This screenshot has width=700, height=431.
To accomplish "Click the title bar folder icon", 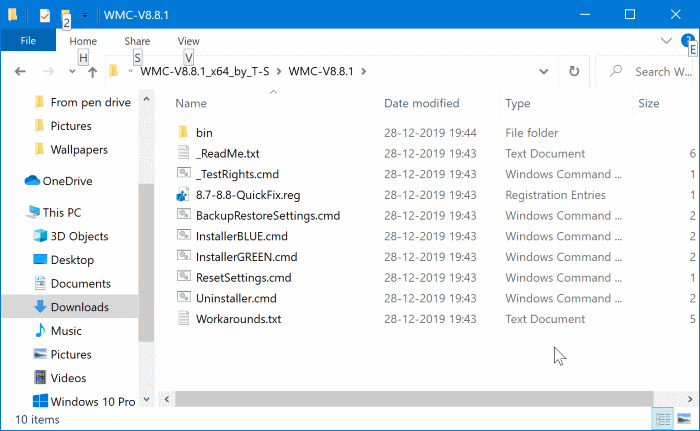I will tap(12, 15).
